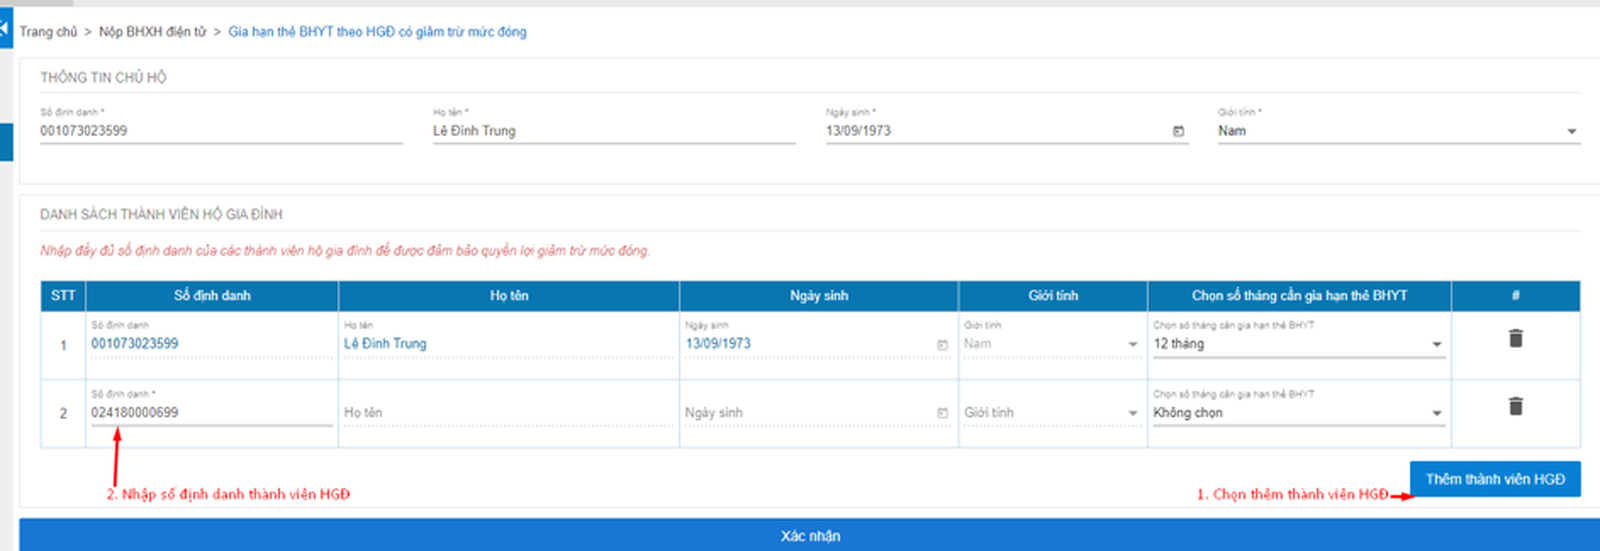Open the 'Không chọn' renewal months dropdown
Viewport: 1600px width, 551px height.
pos(1298,413)
